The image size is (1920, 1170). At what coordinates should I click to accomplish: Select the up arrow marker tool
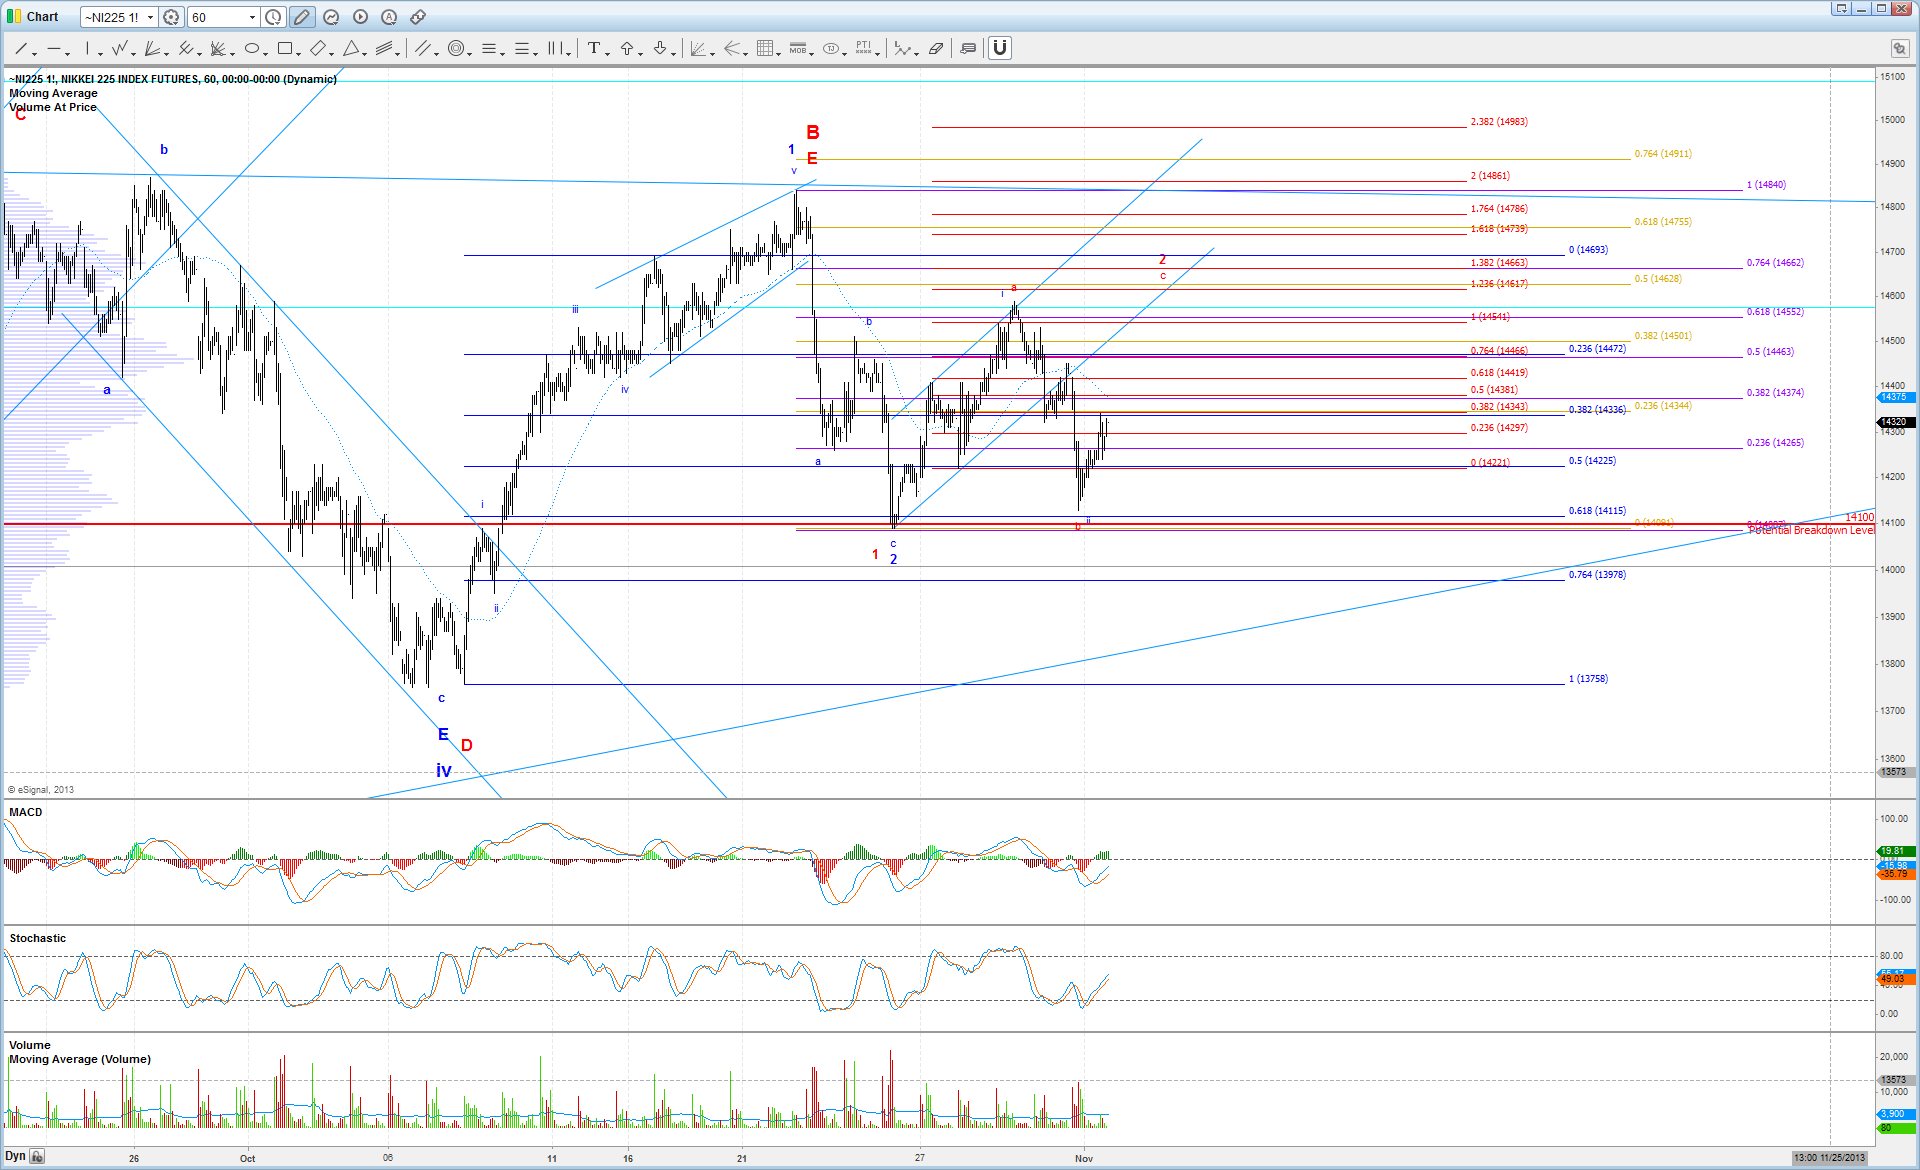pyautogui.click(x=627, y=48)
